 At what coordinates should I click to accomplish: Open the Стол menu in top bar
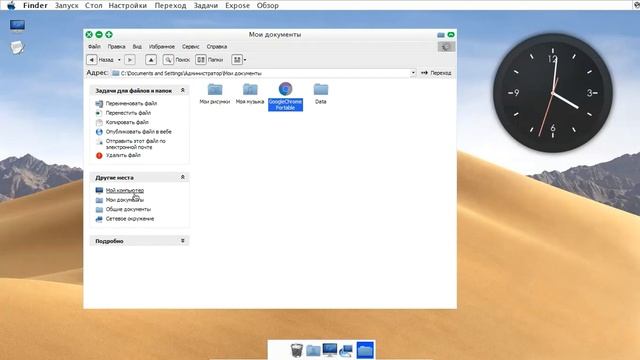93,5
